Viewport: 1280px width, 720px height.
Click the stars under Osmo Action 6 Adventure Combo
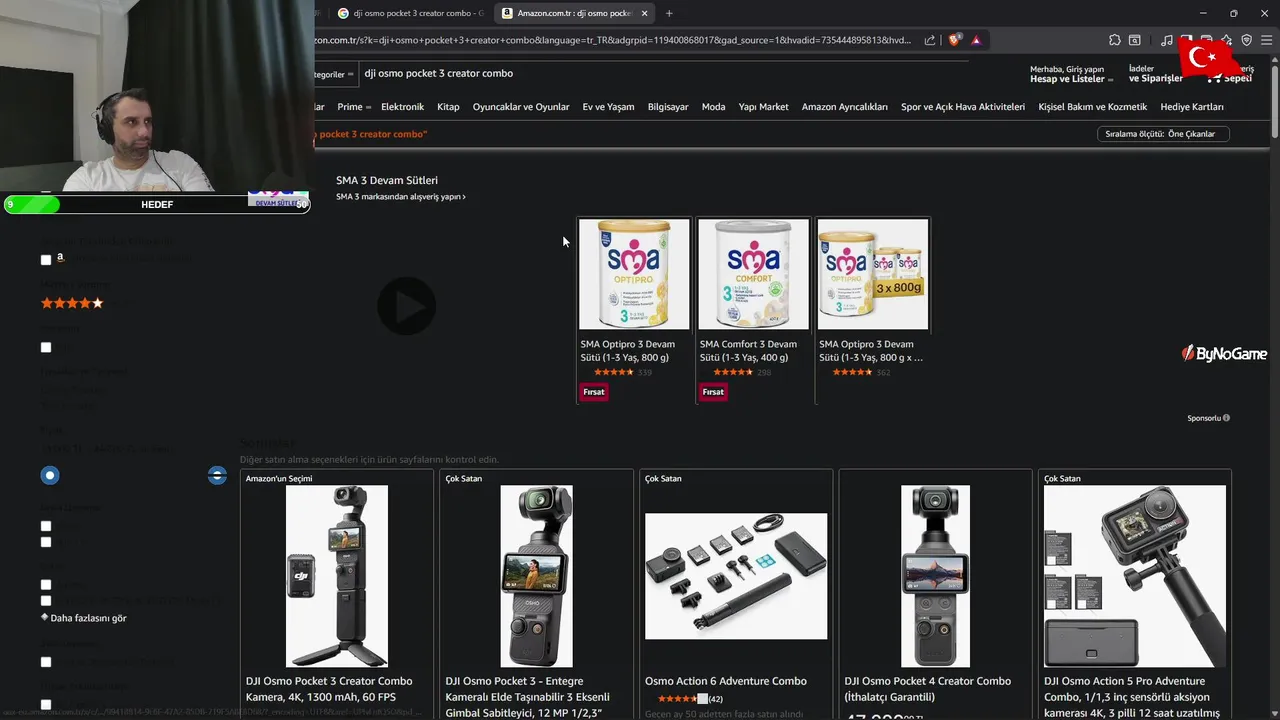point(683,698)
